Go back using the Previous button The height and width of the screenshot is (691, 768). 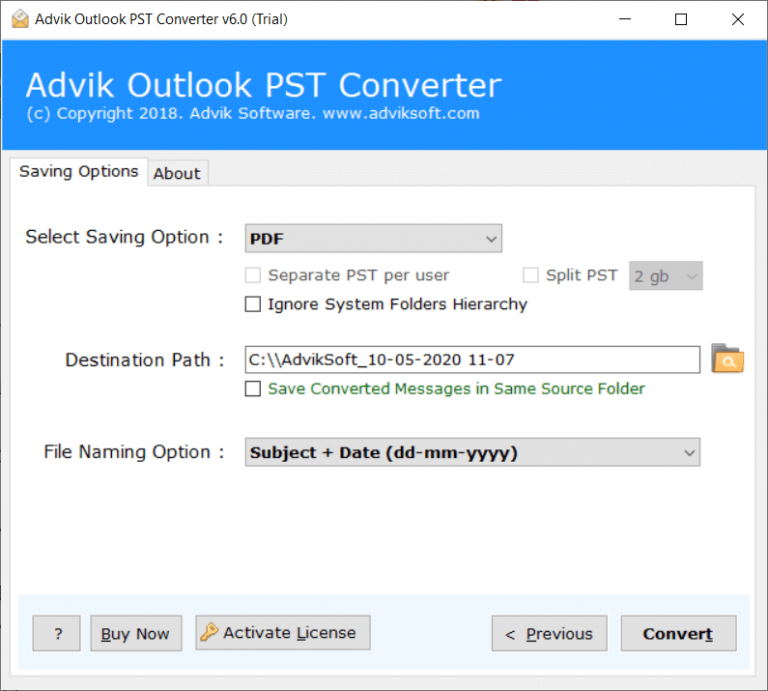click(x=549, y=633)
